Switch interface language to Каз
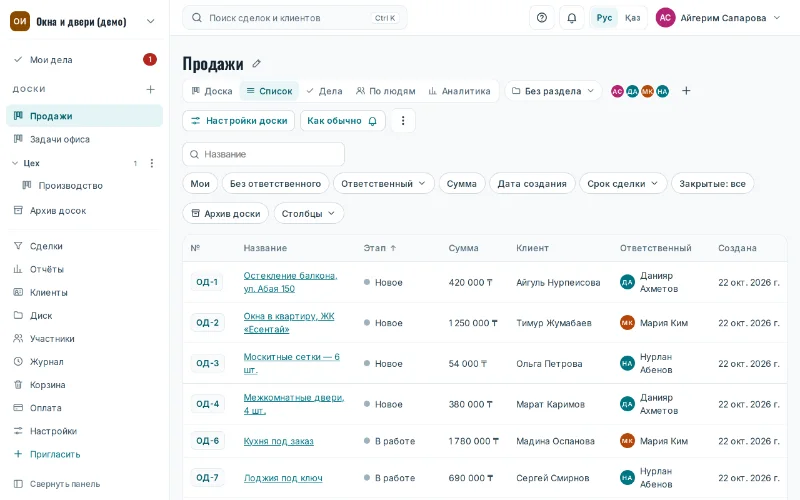This screenshot has width=800, height=500. (632, 18)
